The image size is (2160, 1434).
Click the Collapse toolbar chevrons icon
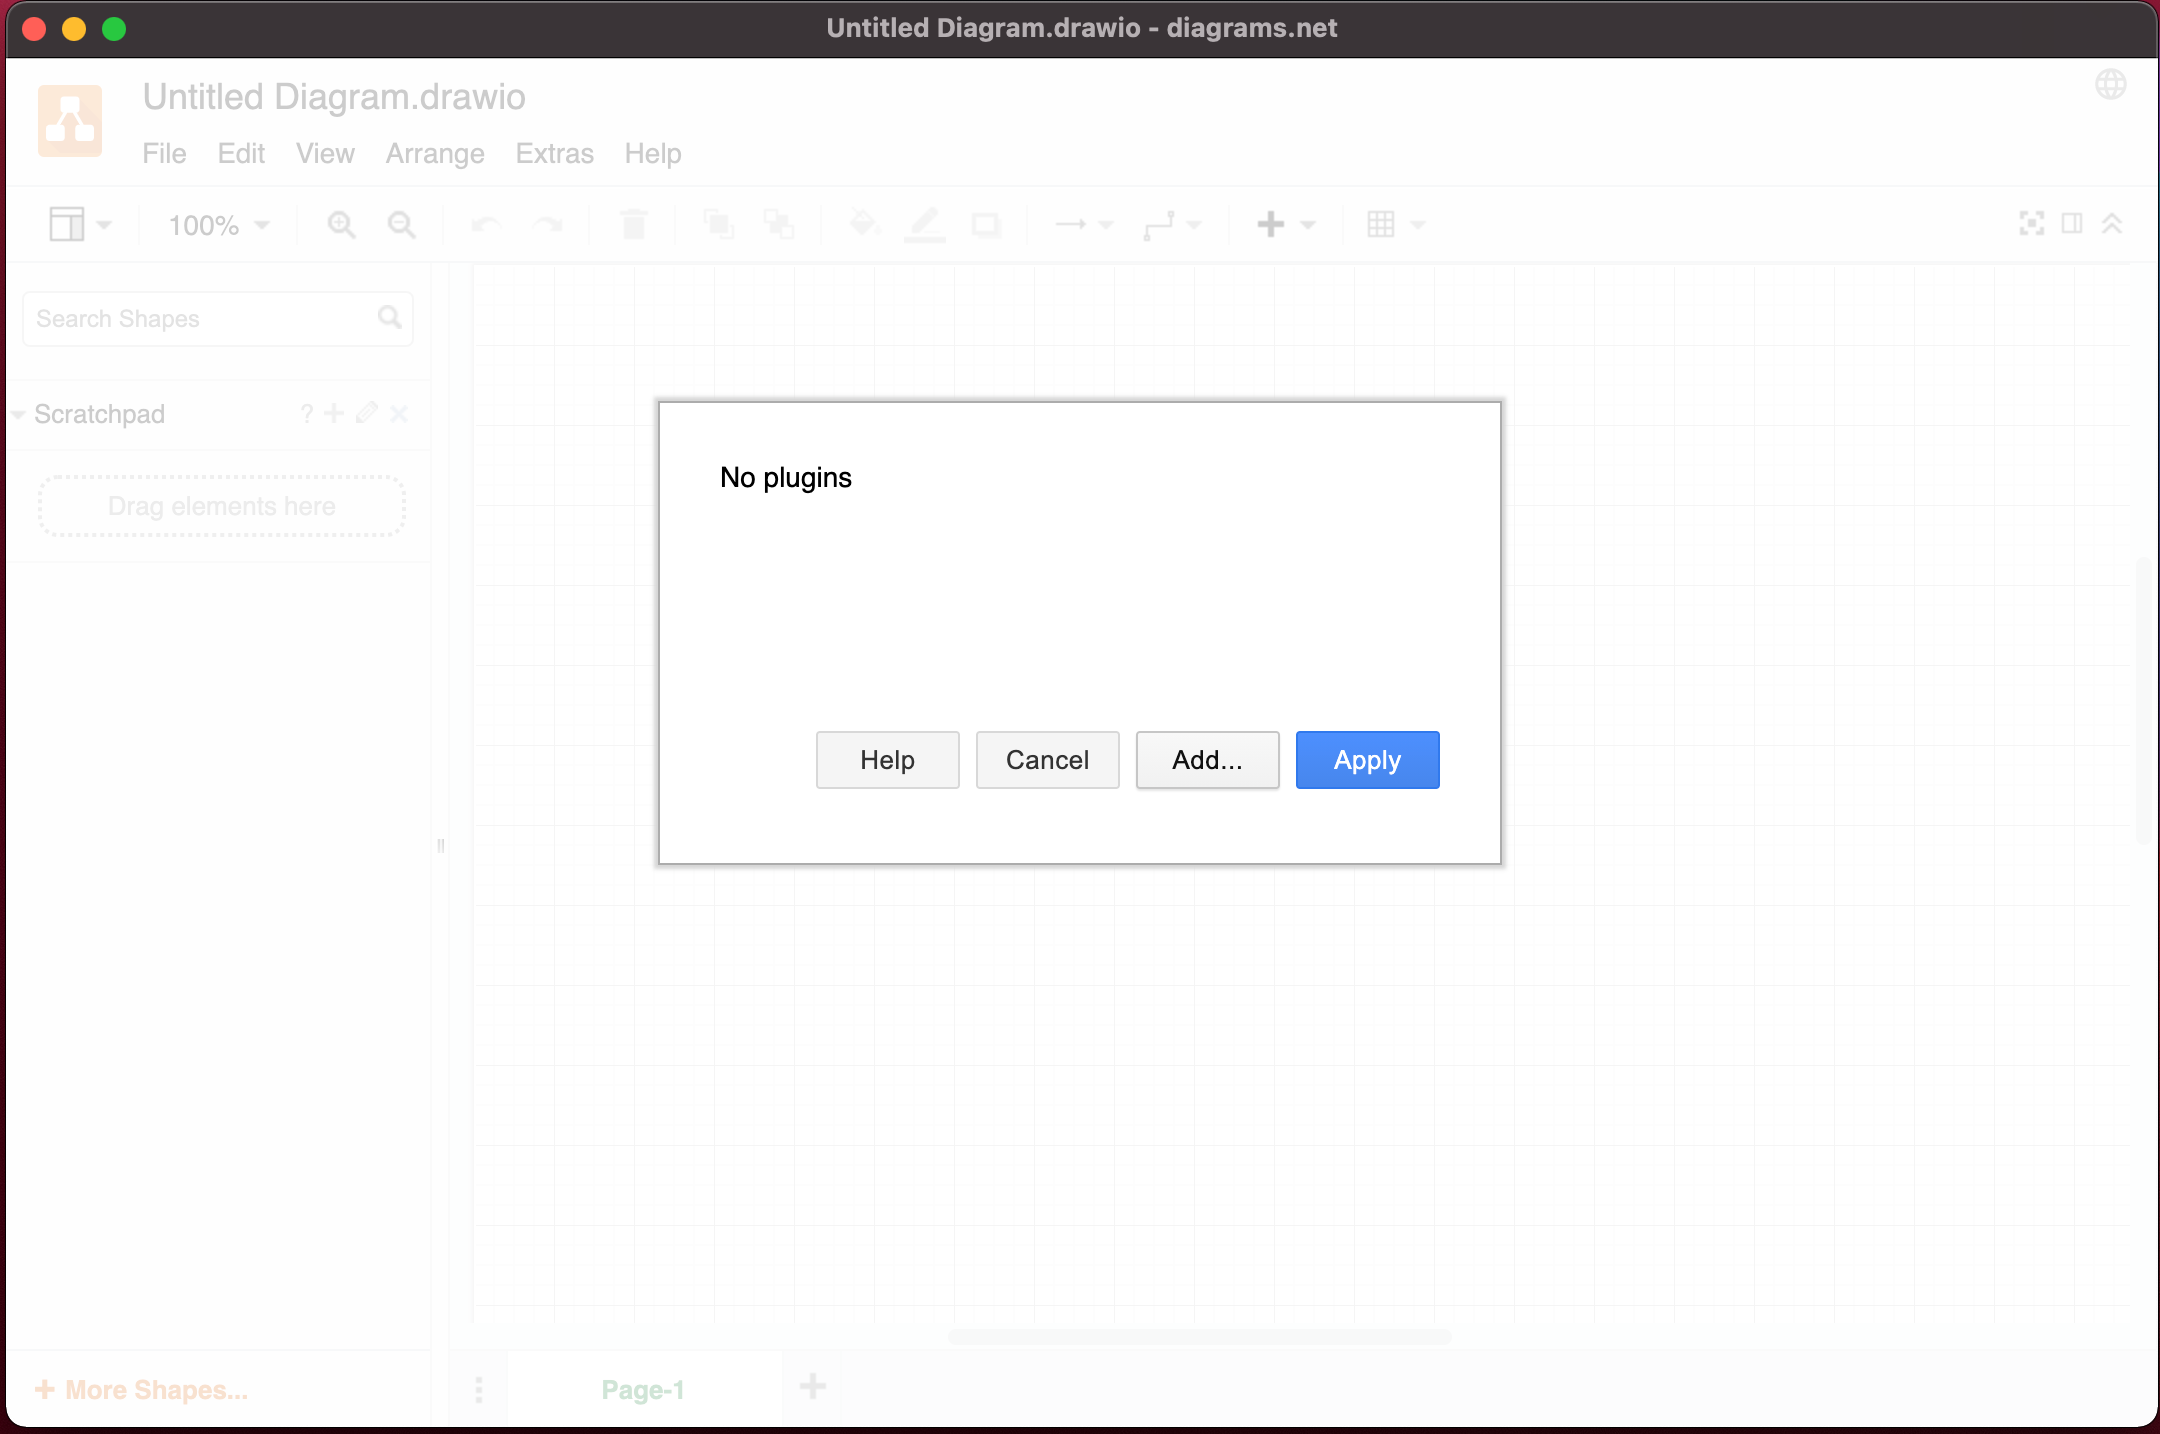coord(2112,223)
